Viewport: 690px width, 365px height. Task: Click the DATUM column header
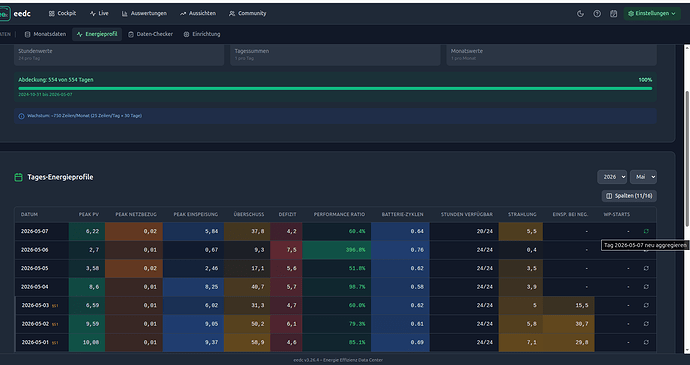tap(29, 214)
